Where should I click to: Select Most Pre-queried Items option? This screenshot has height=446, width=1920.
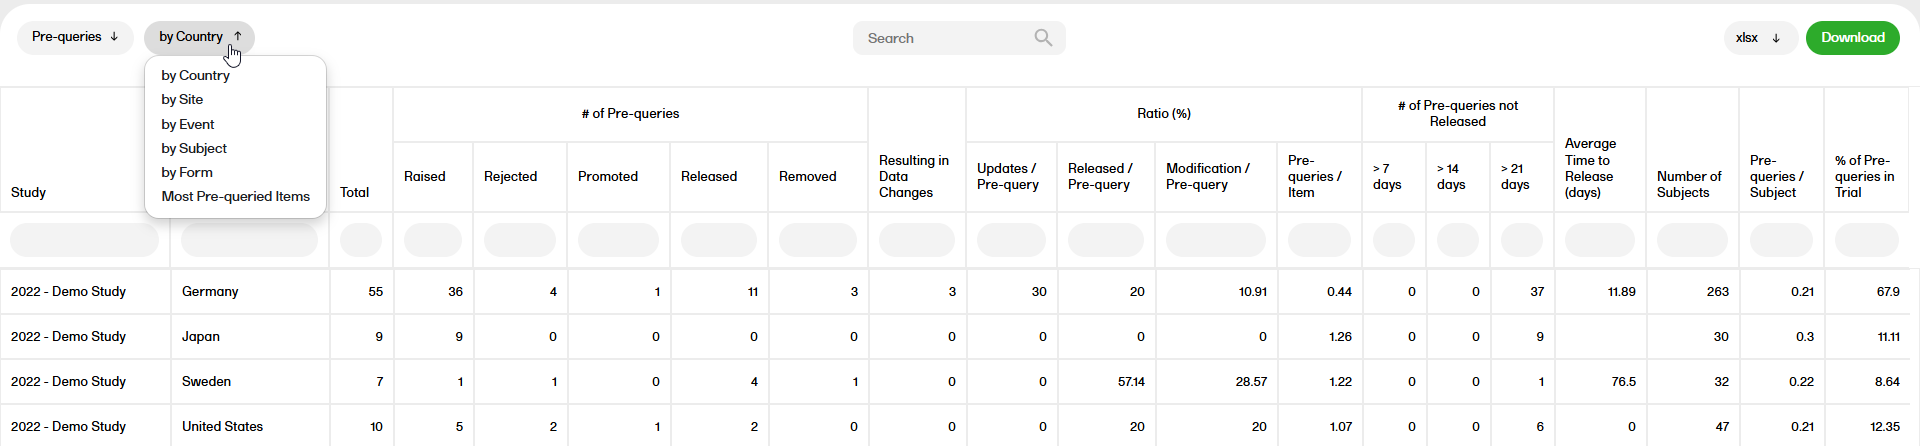click(x=235, y=197)
